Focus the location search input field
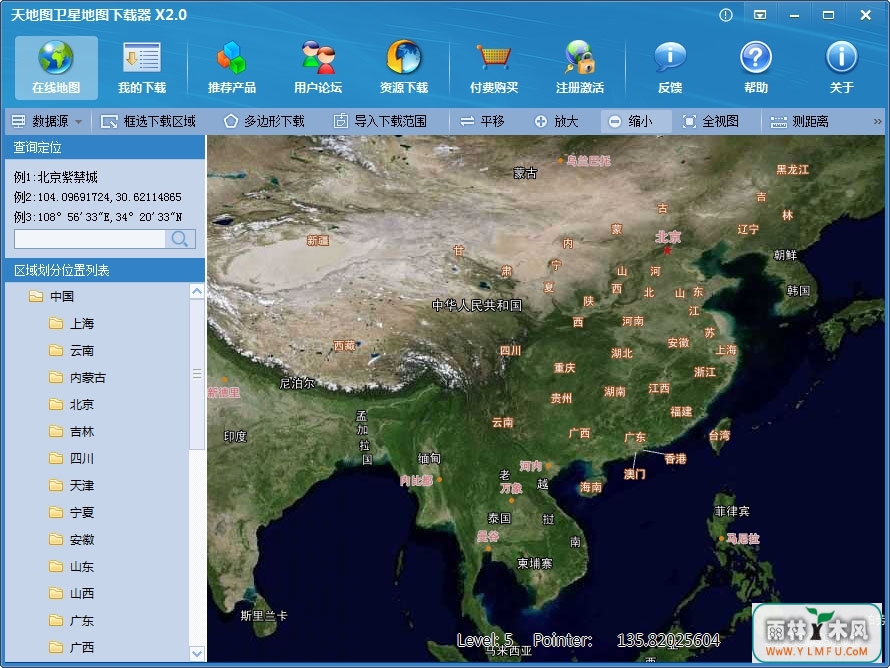 [90, 239]
